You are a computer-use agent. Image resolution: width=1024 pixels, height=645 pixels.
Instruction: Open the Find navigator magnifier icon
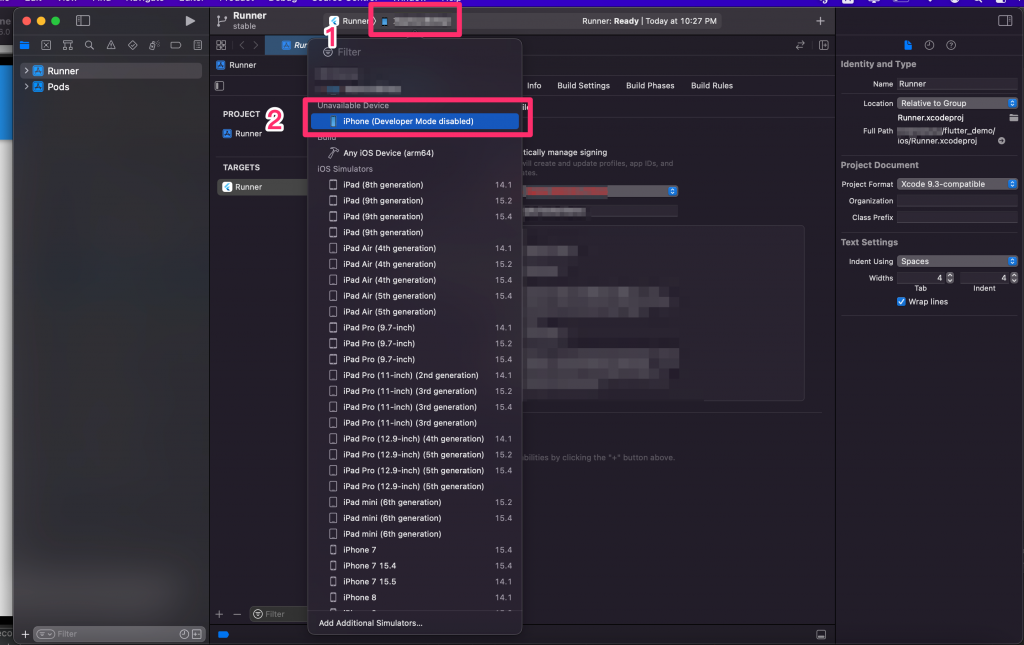tap(89, 45)
